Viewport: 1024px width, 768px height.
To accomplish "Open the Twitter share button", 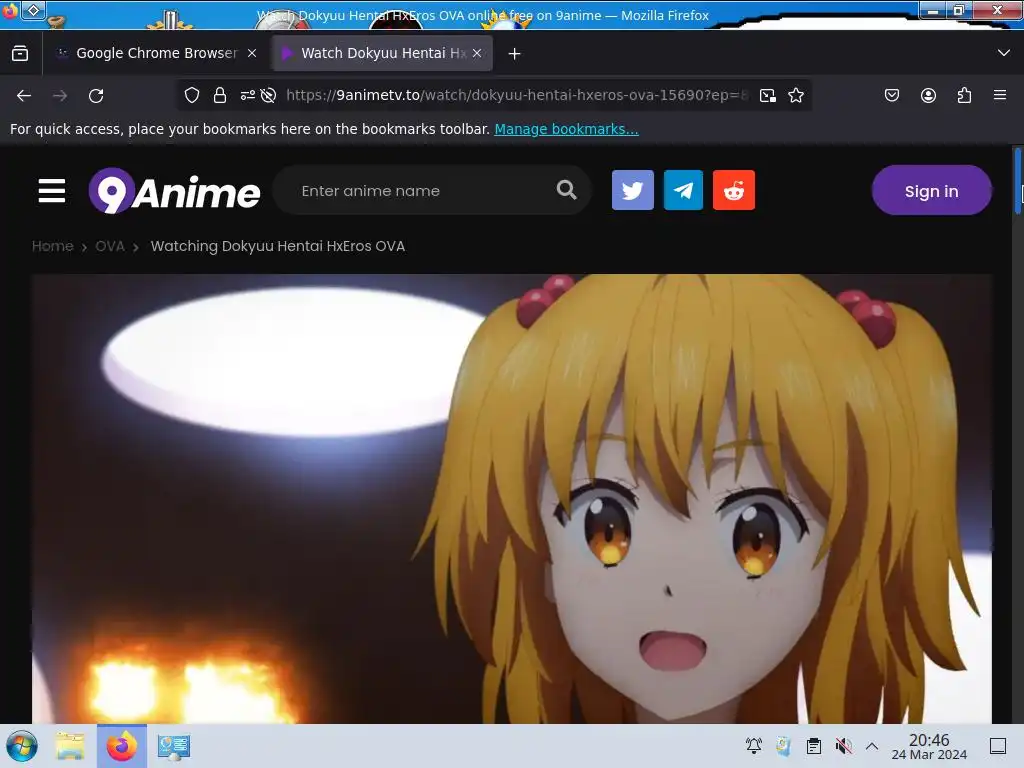I will (632, 190).
